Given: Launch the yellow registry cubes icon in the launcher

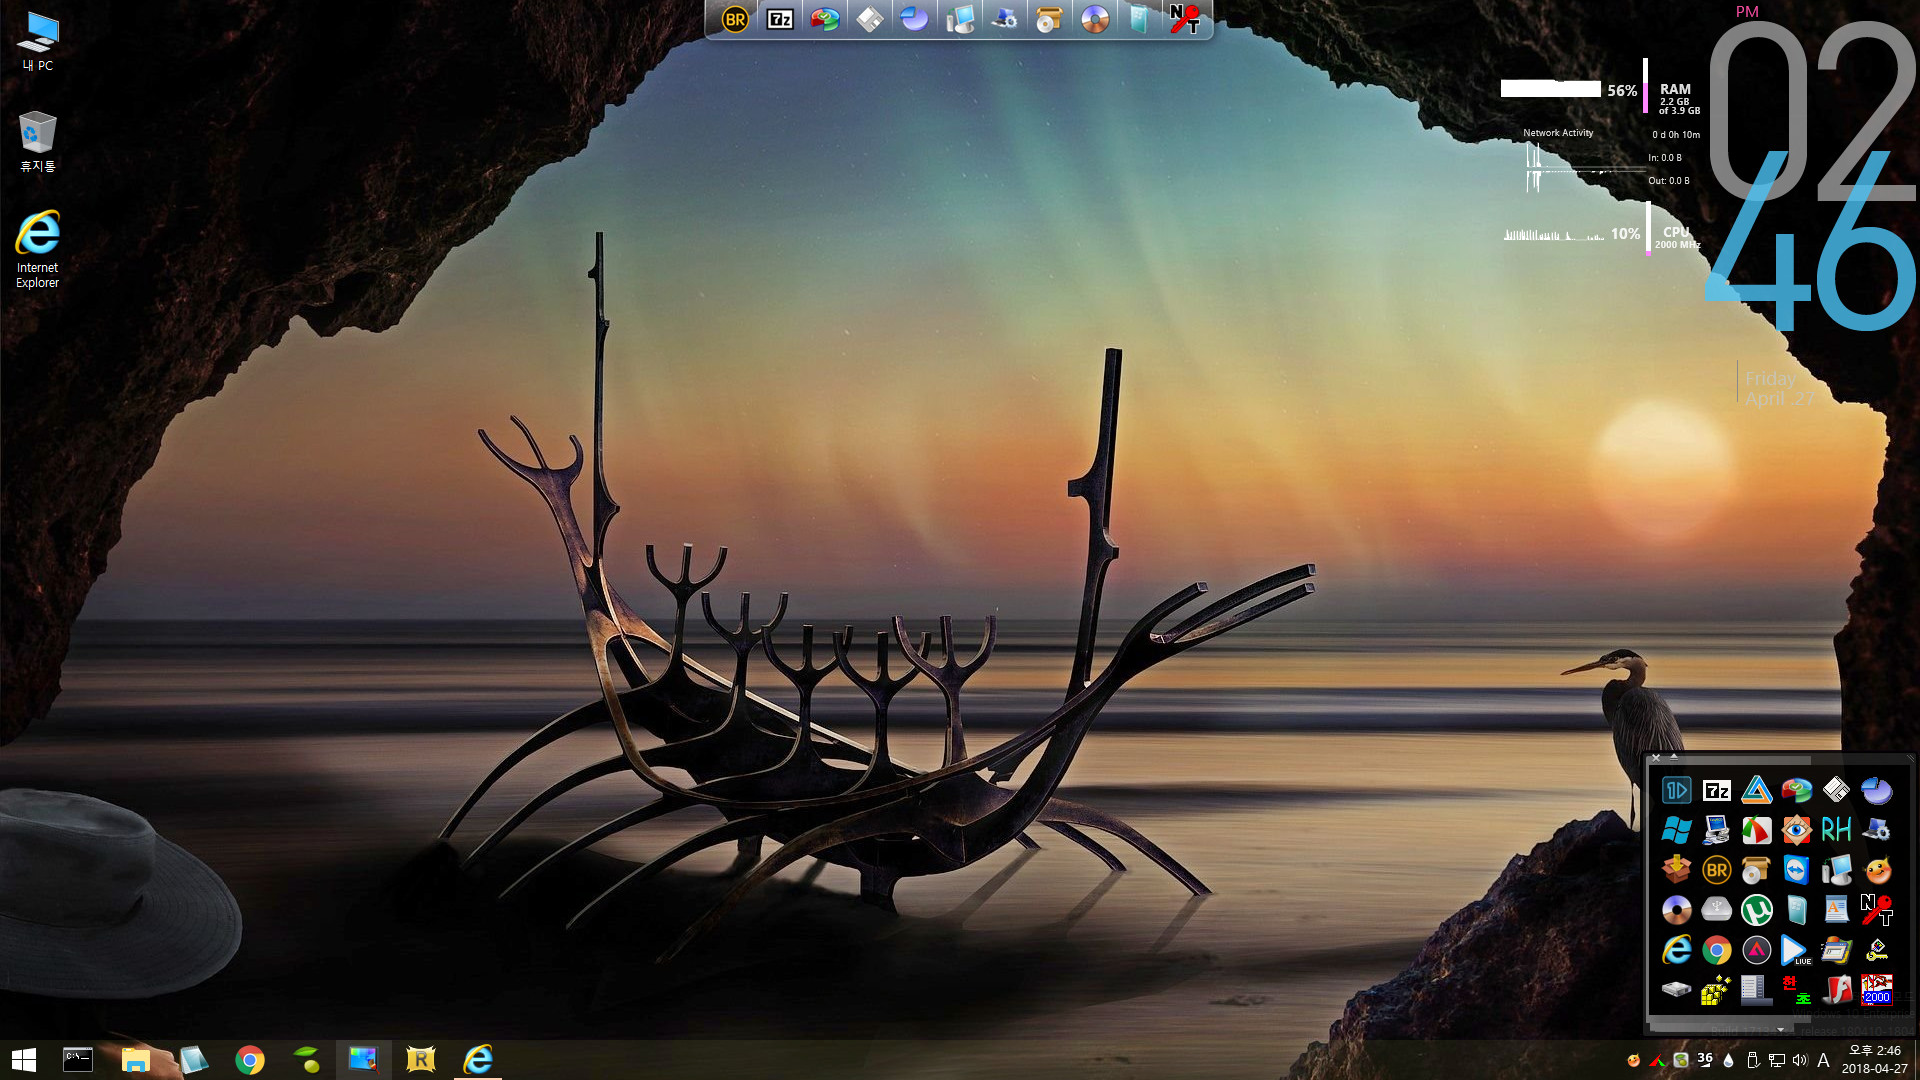Looking at the screenshot, I should click(x=1717, y=990).
